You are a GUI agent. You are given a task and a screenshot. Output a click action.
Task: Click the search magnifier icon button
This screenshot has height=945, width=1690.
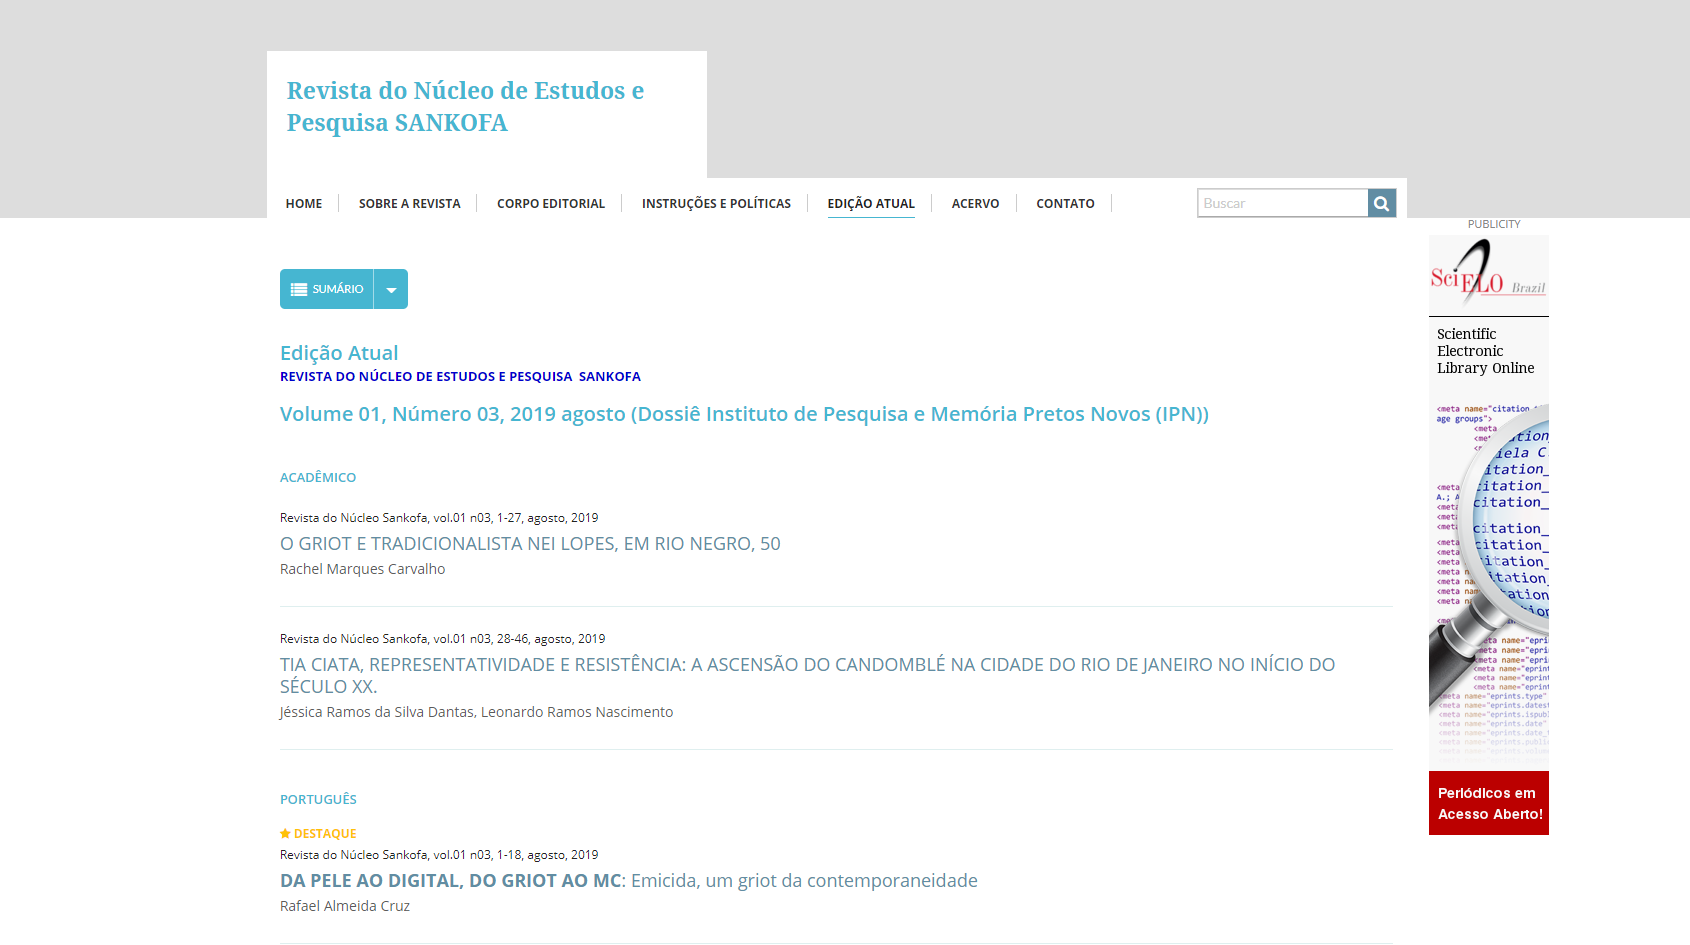tap(1381, 203)
